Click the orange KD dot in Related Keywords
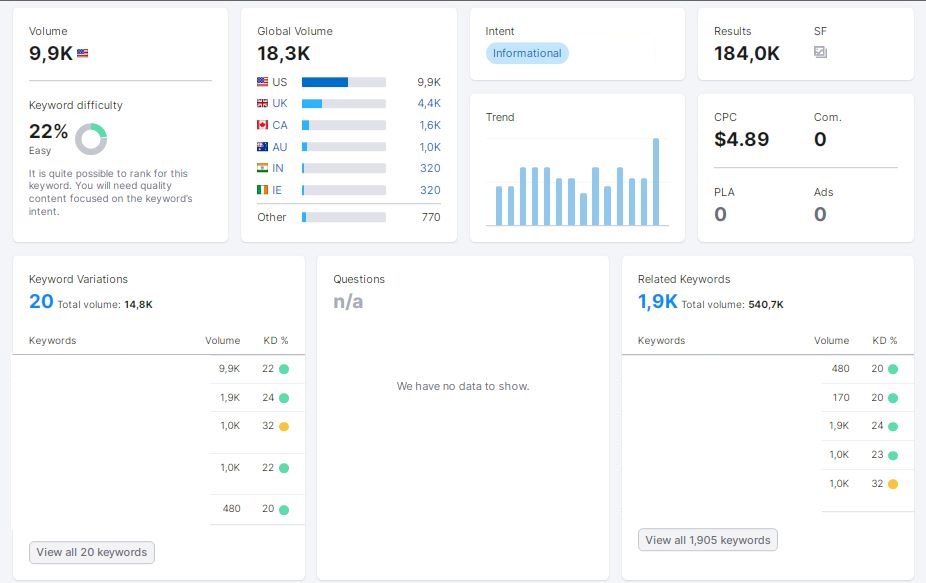 893,484
